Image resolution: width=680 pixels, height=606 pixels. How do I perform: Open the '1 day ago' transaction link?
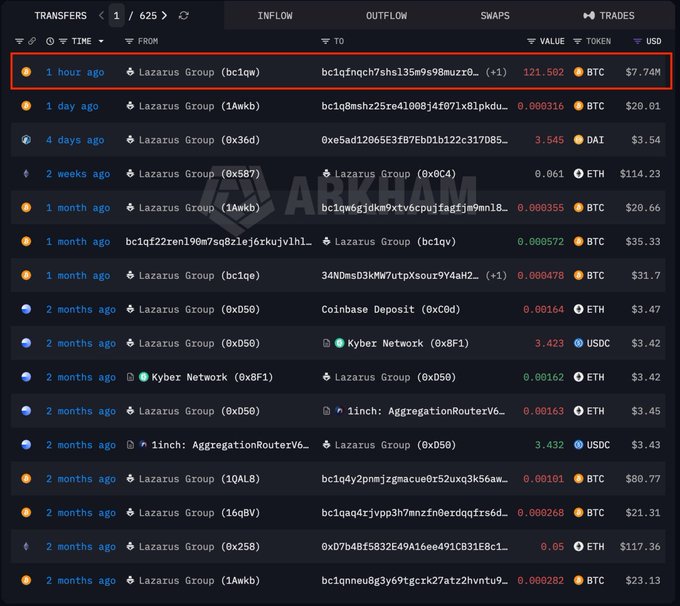point(72,106)
